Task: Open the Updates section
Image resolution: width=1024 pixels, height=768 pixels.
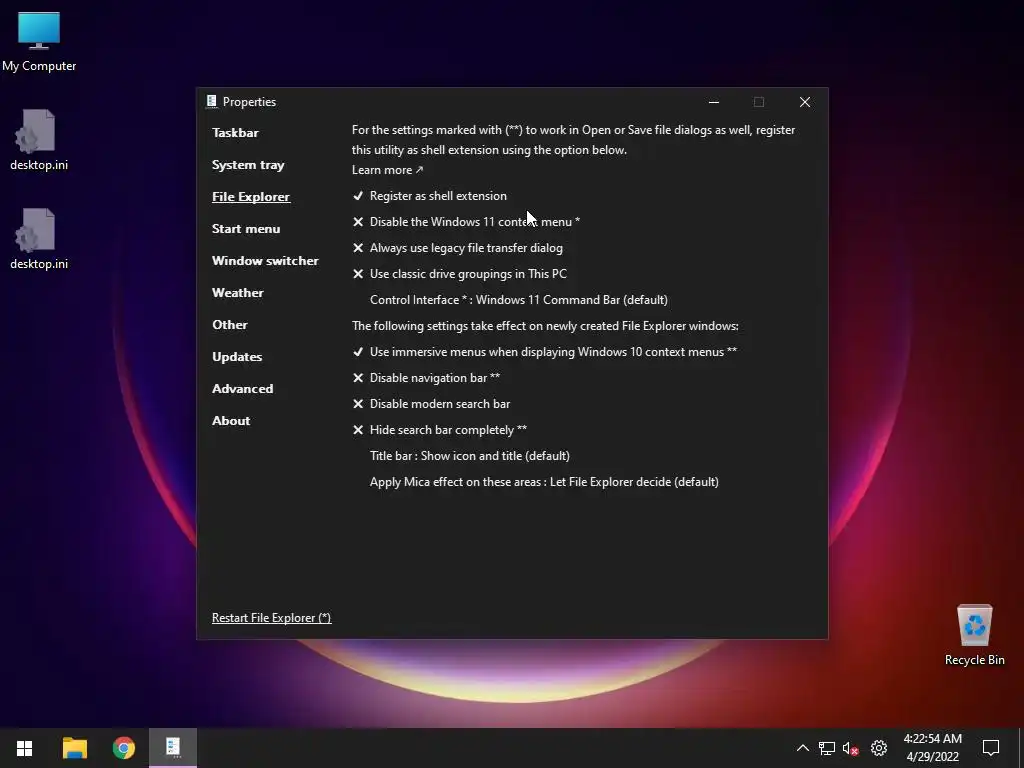Action: pos(237,357)
